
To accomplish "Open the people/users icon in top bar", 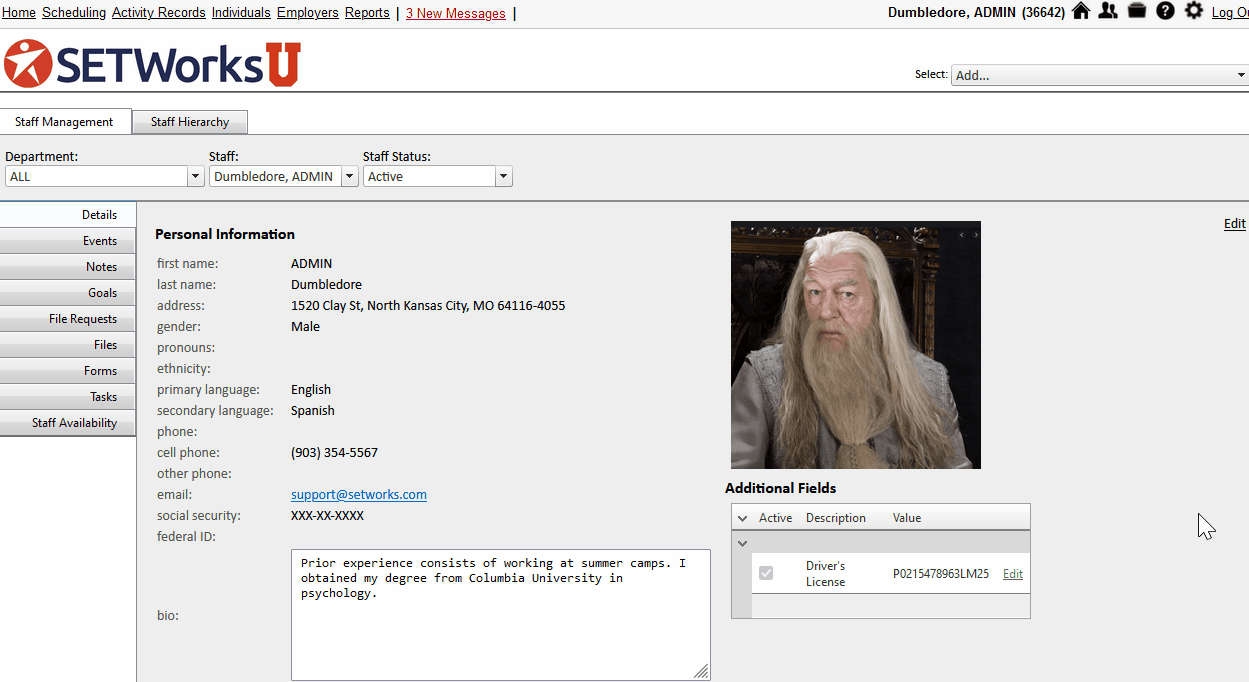I will click(1108, 11).
